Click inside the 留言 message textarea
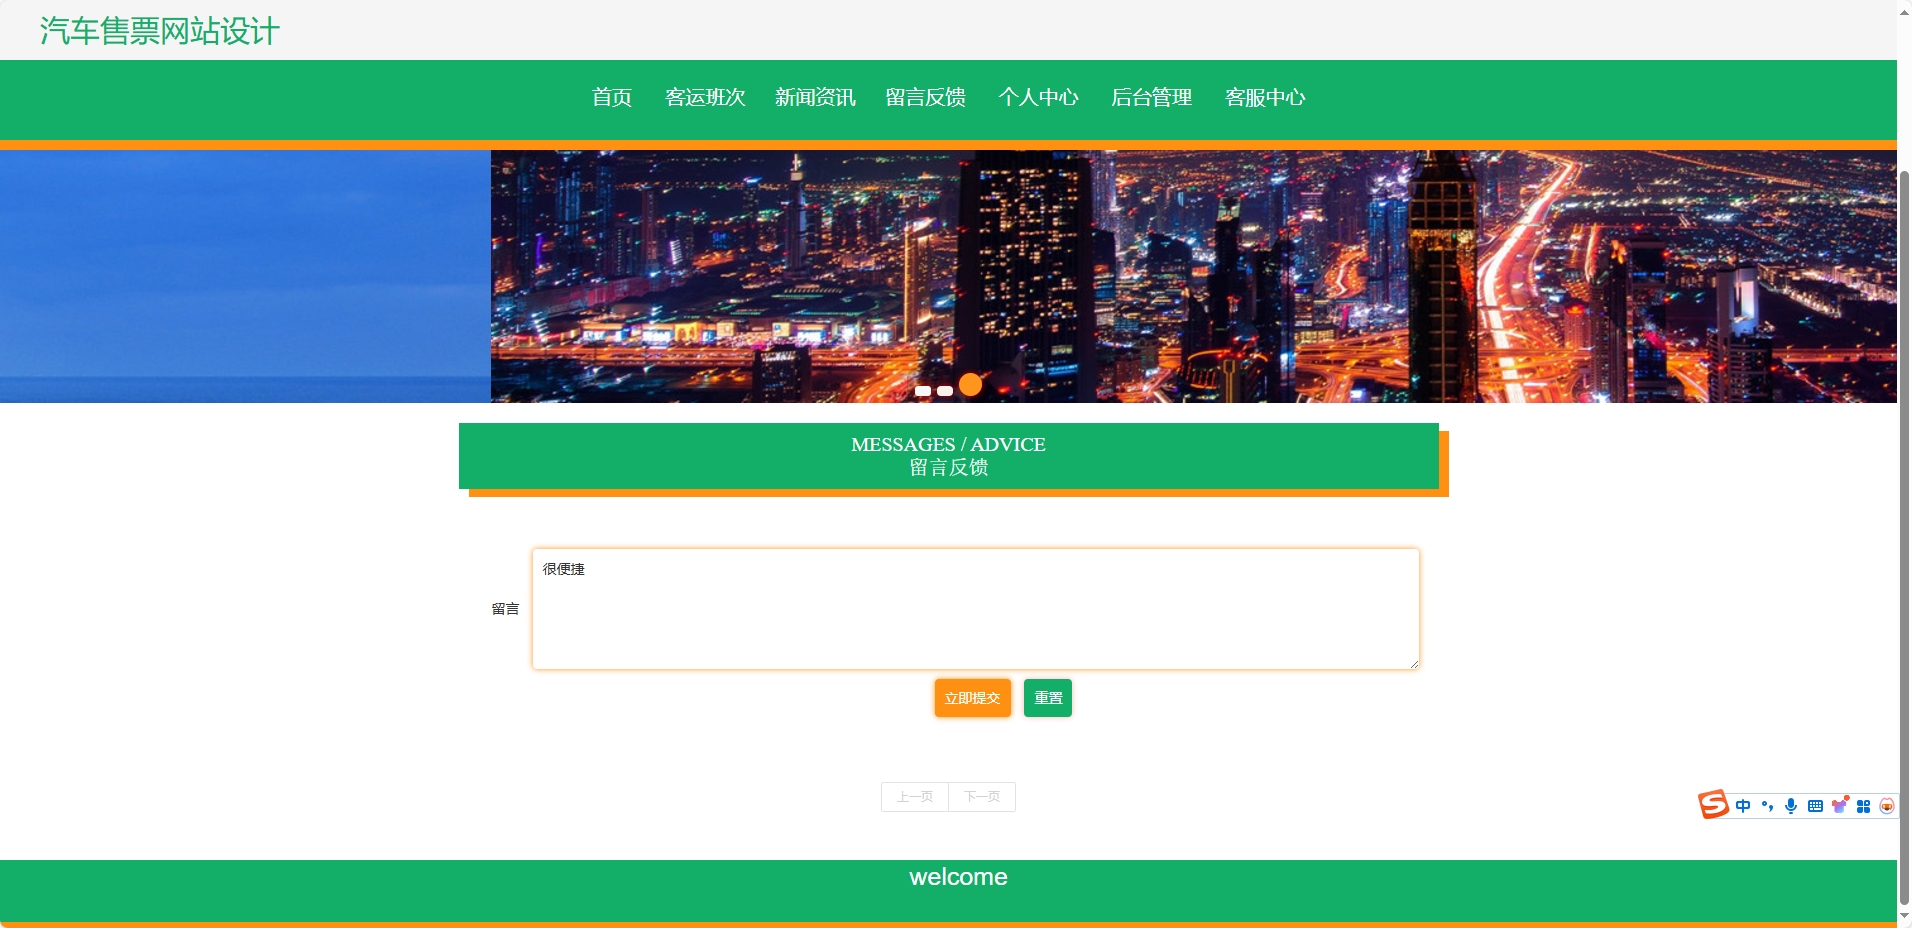 pos(974,608)
